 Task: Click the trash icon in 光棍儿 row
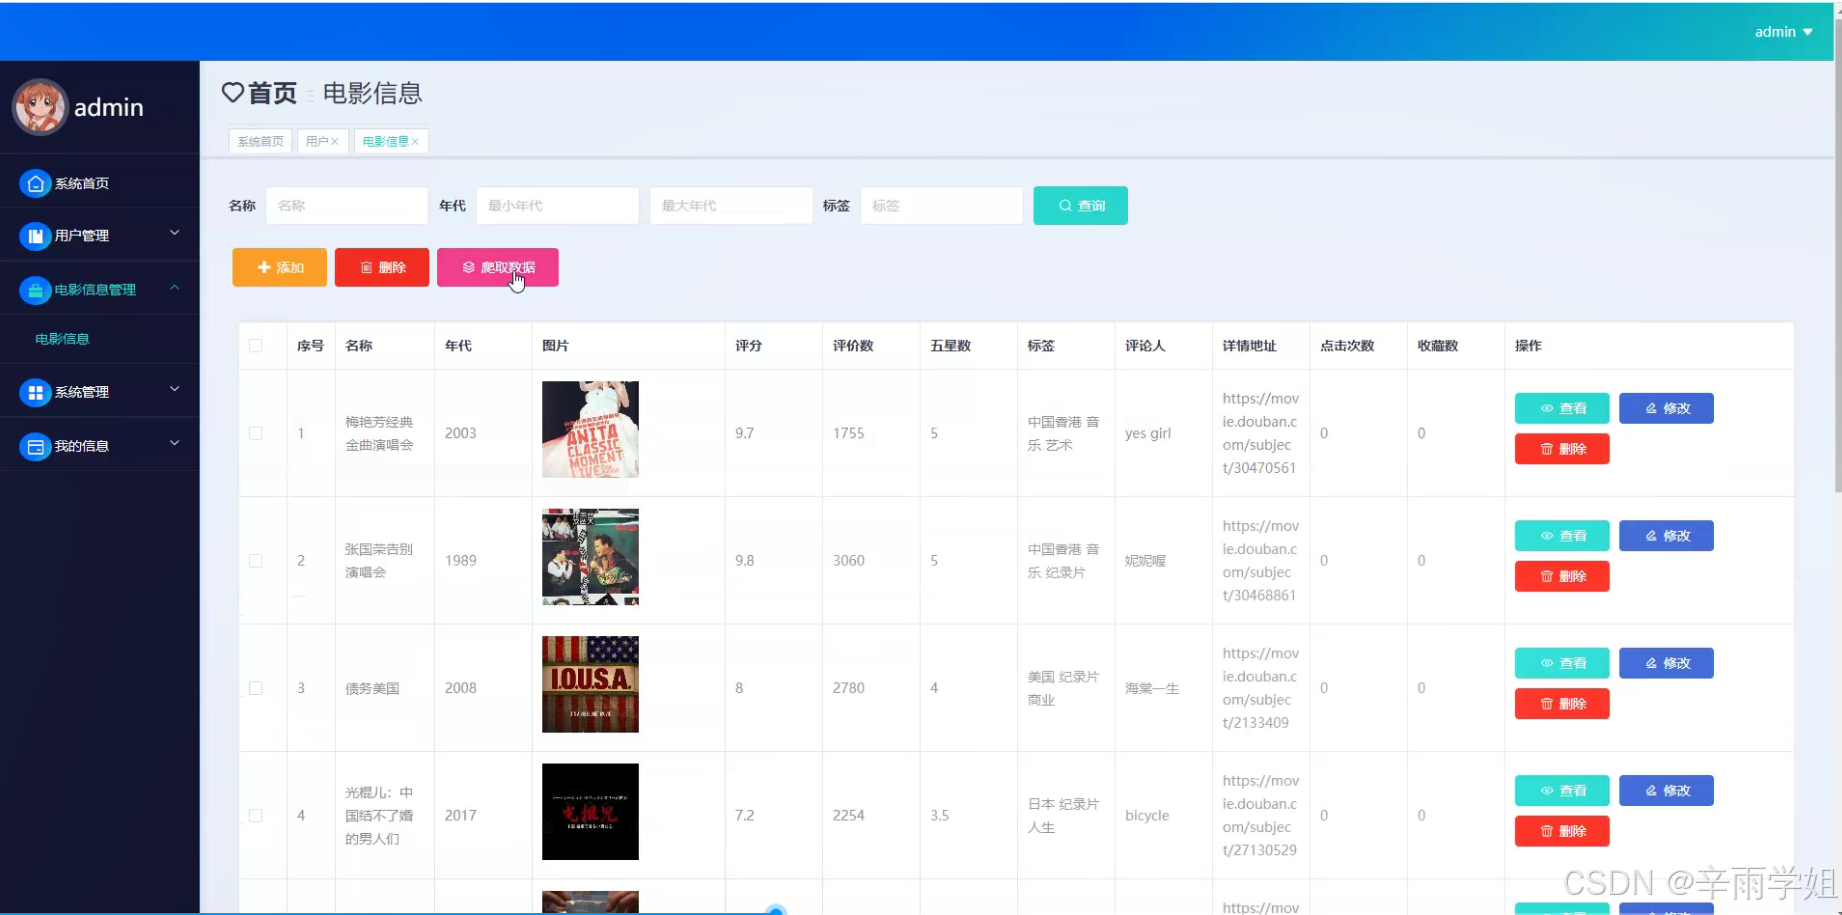[1547, 831]
